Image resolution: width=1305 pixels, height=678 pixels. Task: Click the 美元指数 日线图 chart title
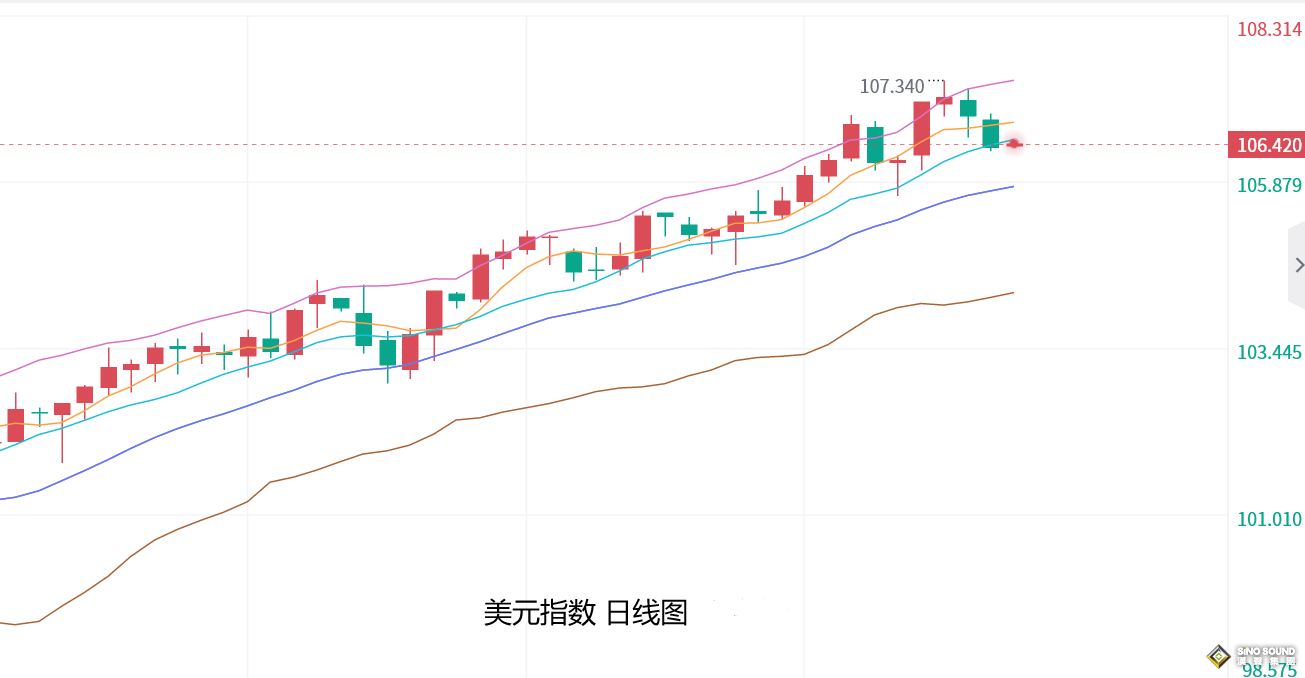tap(585, 613)
